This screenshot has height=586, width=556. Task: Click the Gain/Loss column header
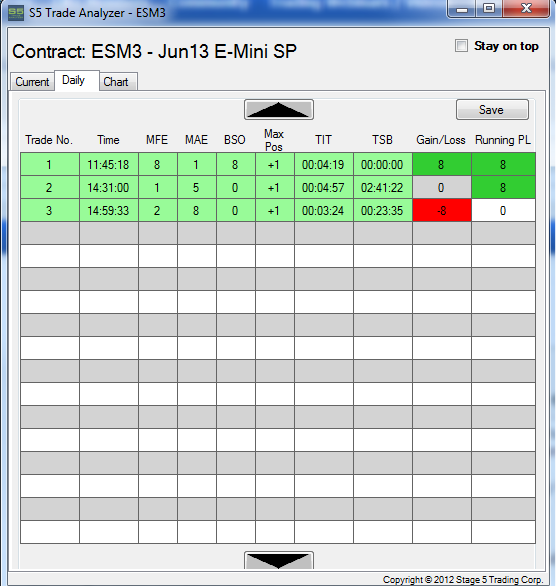point(441,140)
